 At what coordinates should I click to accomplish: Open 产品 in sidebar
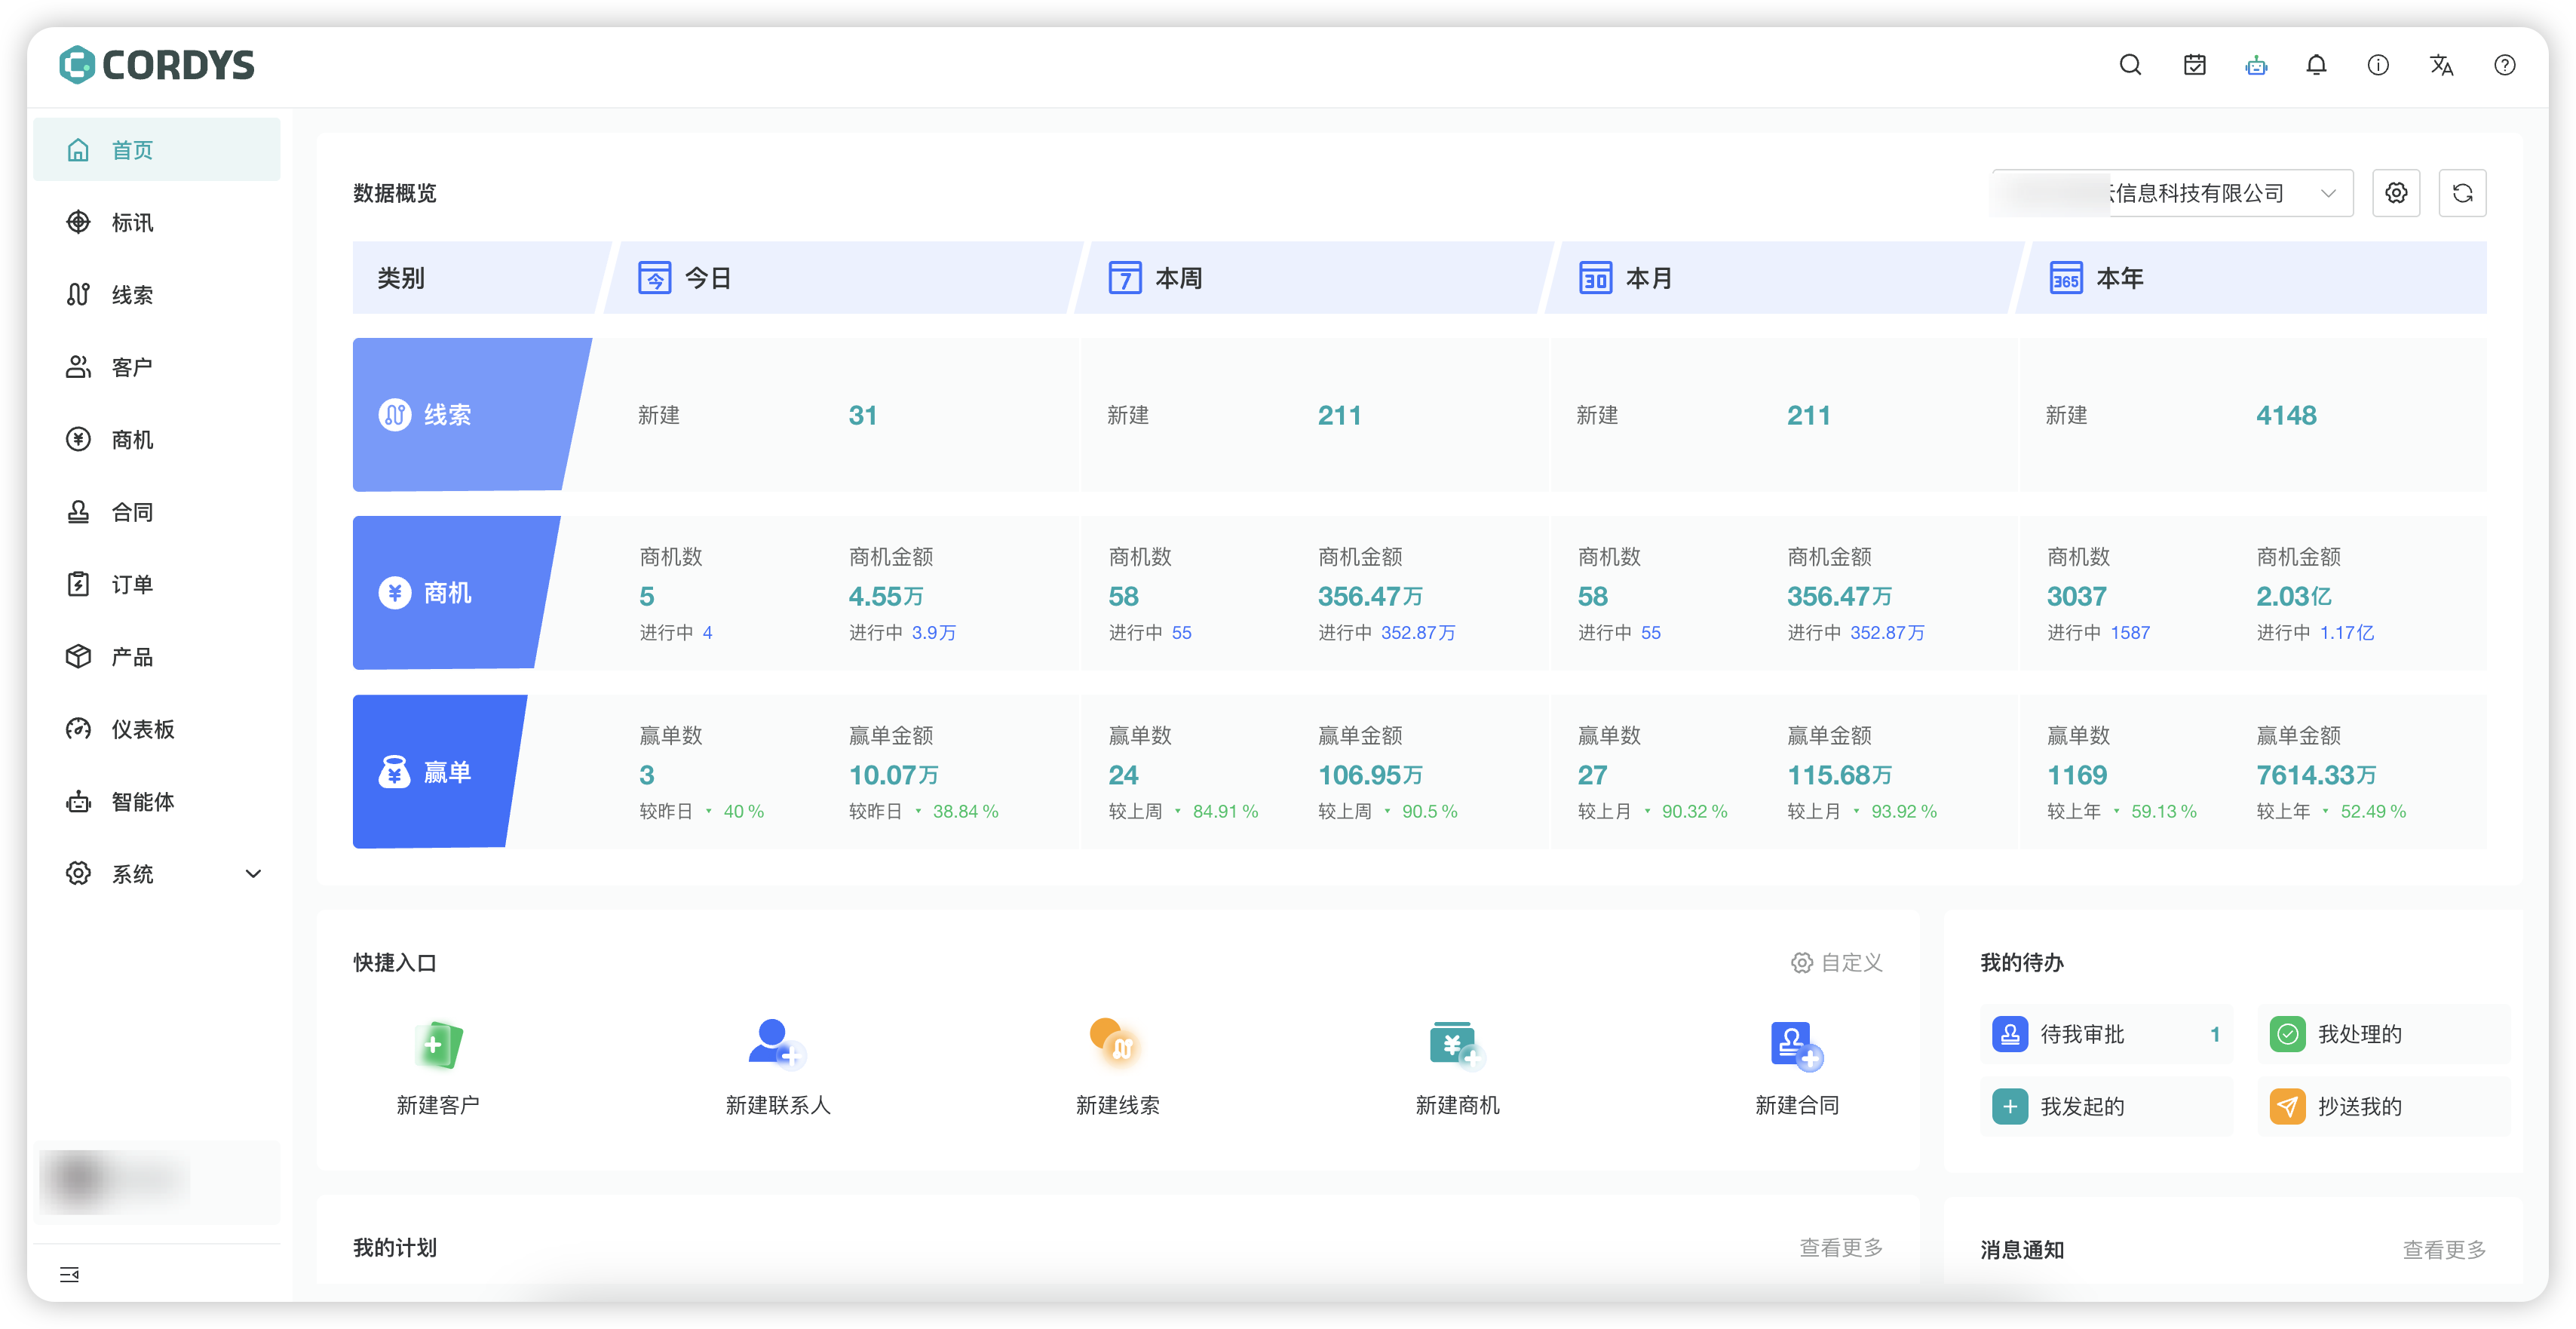[157, 657]
